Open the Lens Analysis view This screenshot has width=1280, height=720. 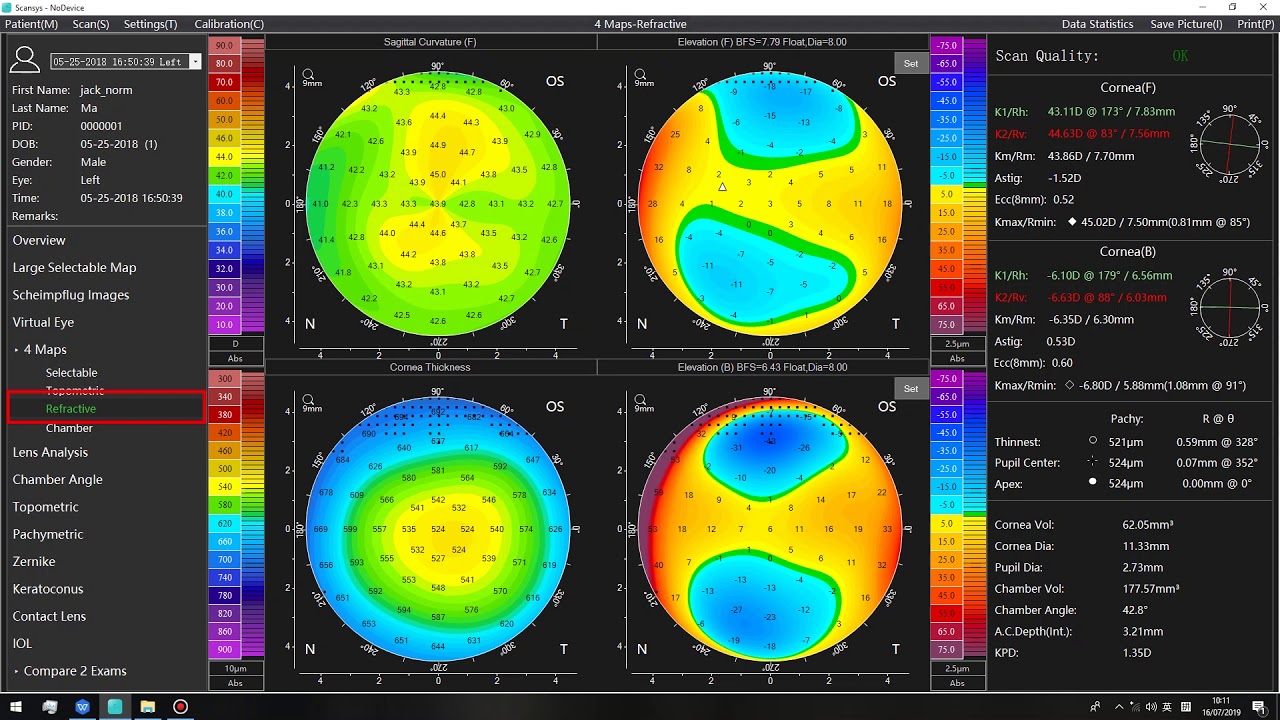point(50,452)
